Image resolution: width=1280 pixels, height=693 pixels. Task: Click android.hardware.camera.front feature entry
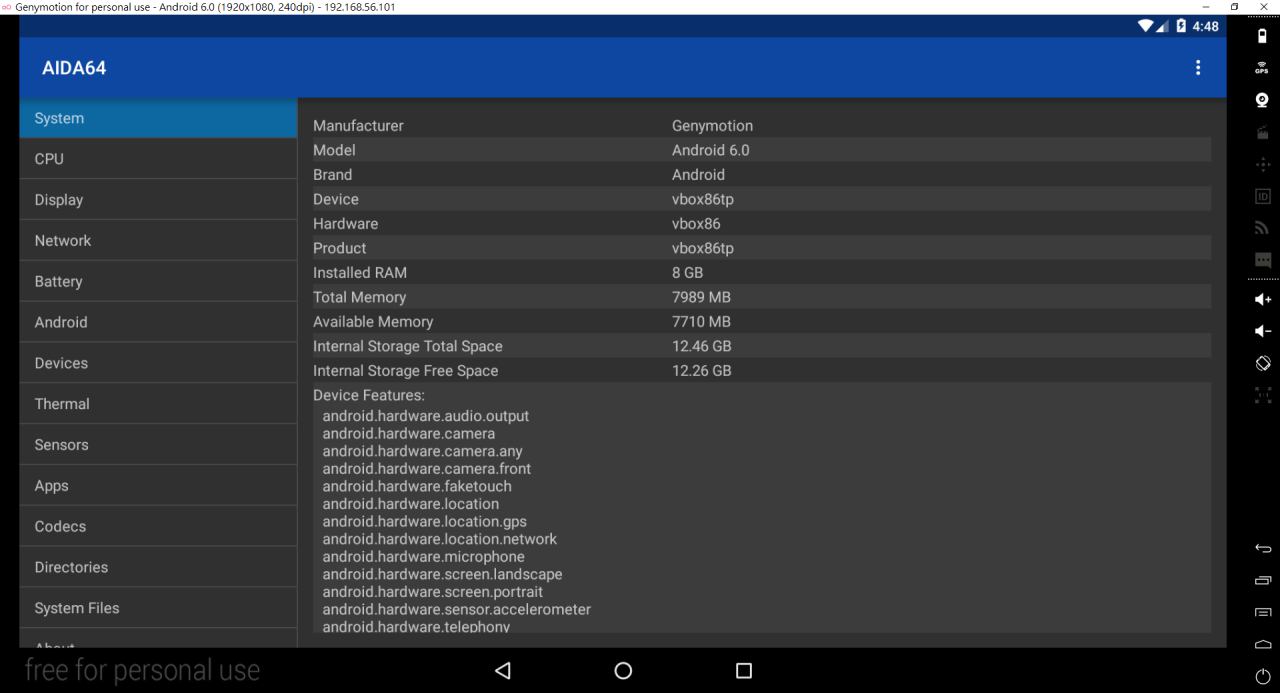[427, 469]
